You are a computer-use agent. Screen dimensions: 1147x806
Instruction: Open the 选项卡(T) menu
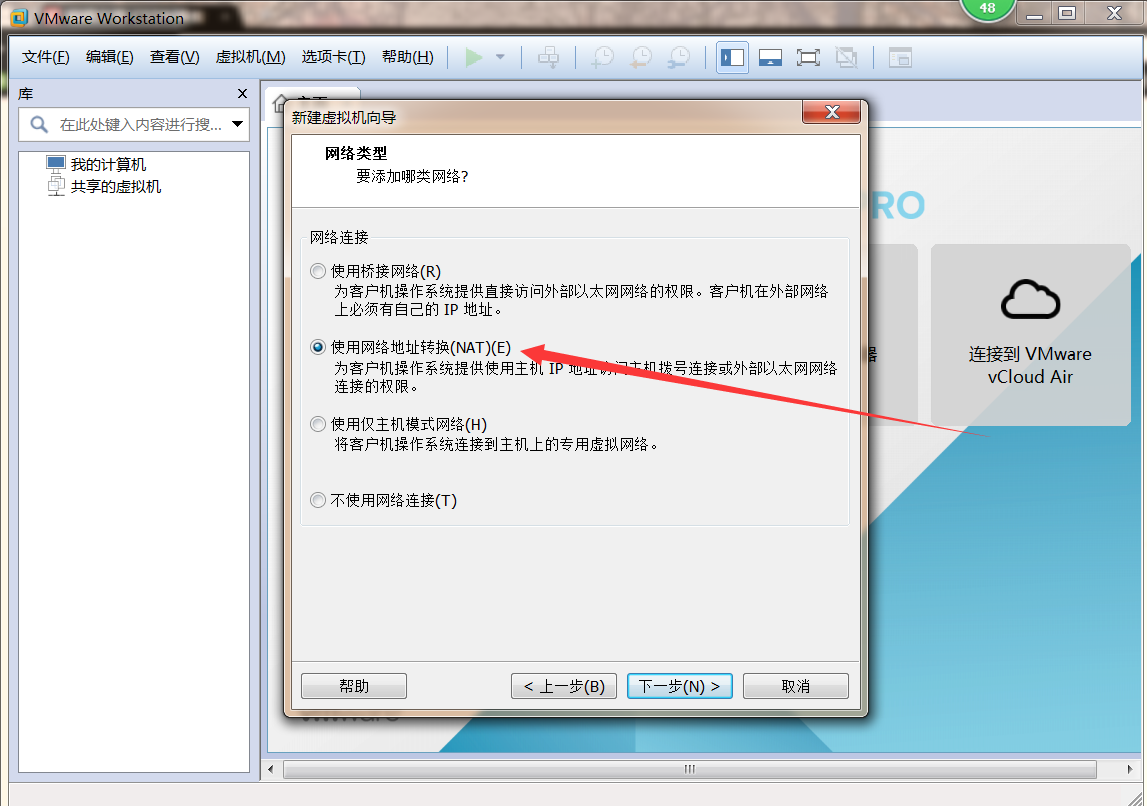coord(334,57)
